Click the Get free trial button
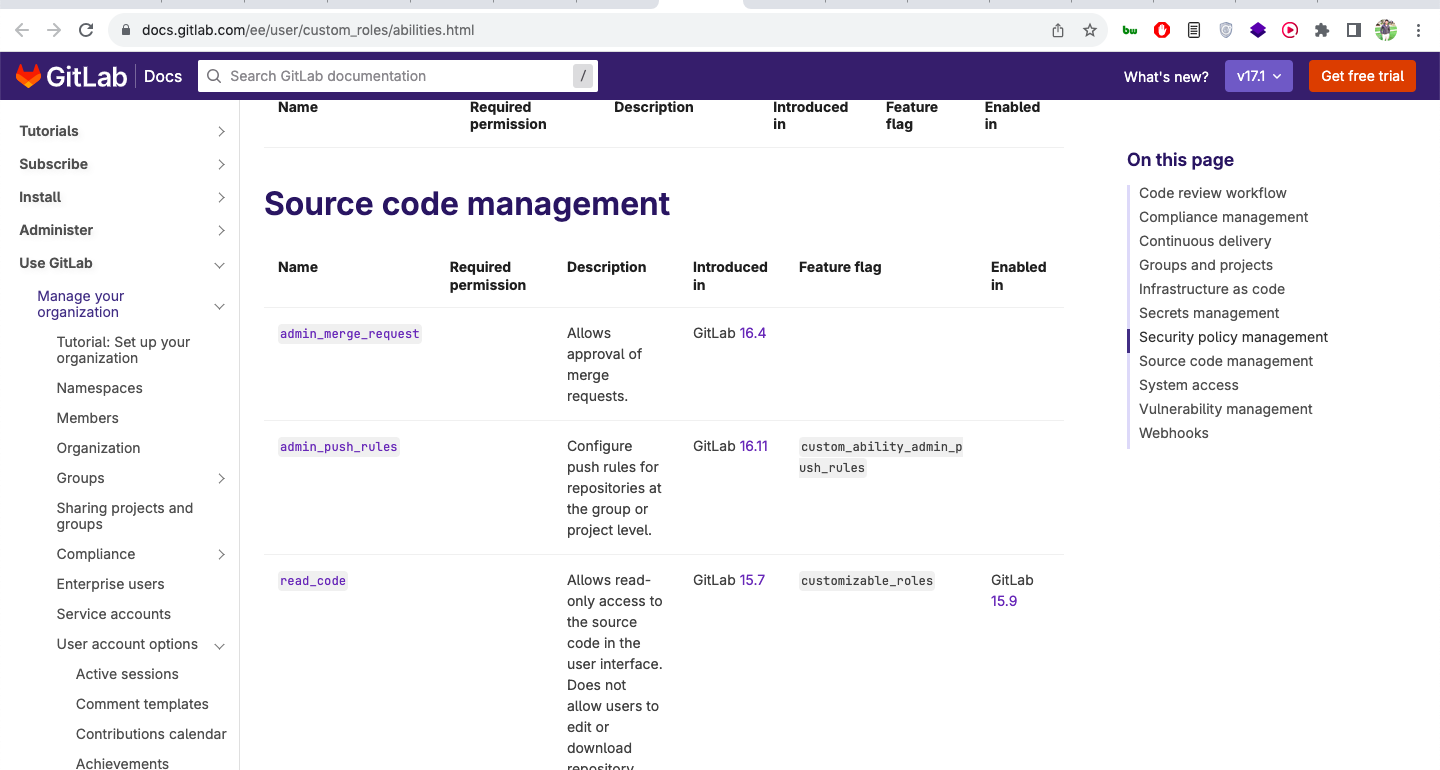 (1362, 76)
